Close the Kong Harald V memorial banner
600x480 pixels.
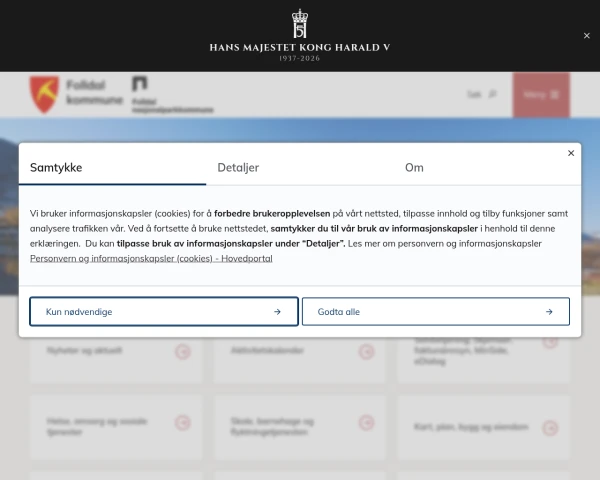click(586, 36)
